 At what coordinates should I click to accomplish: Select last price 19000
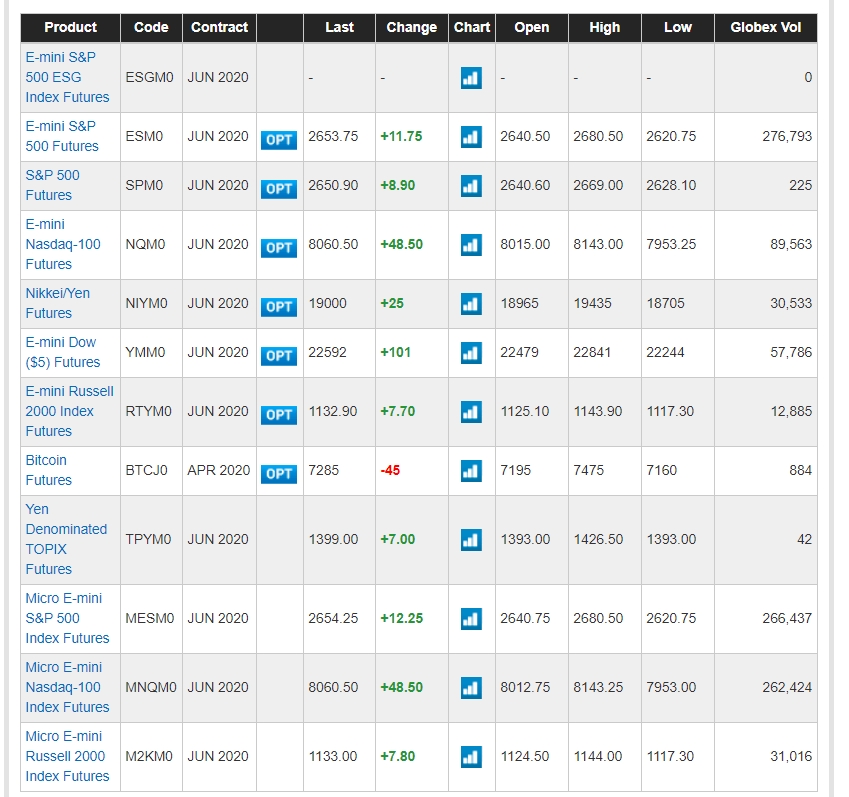[328, 303]
